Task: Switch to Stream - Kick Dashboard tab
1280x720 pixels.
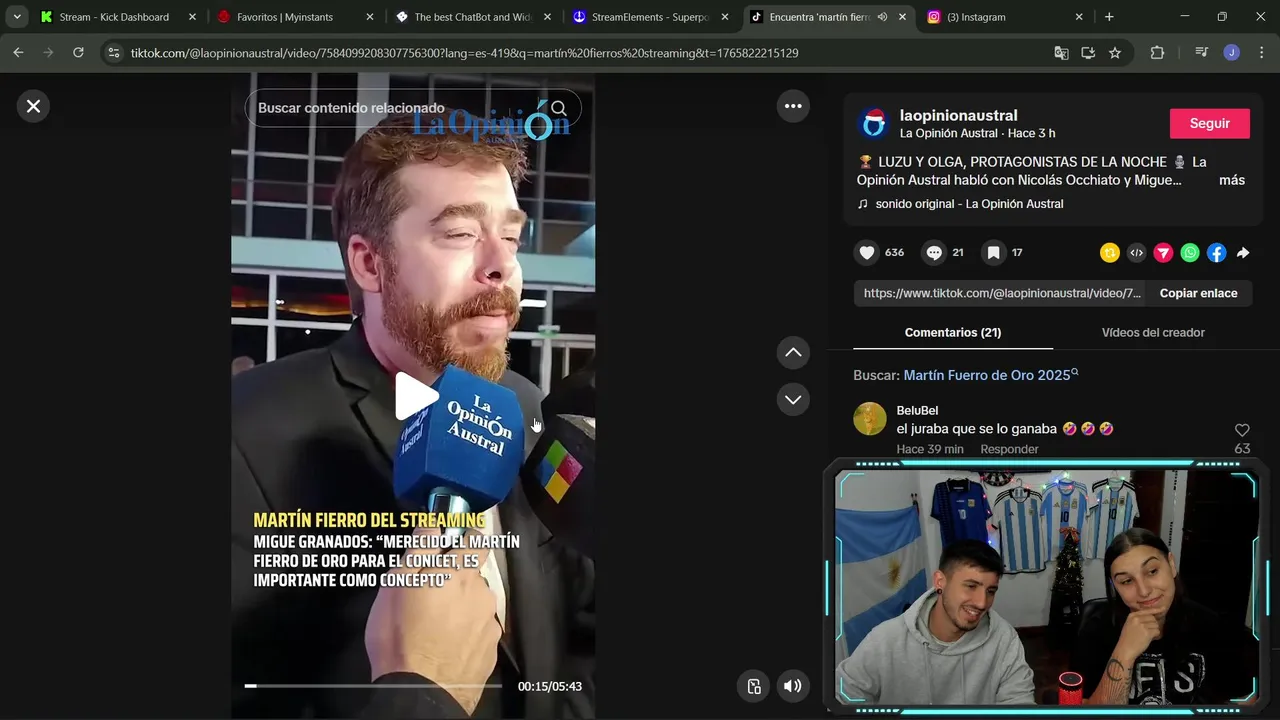Action: tap(116, 17)
